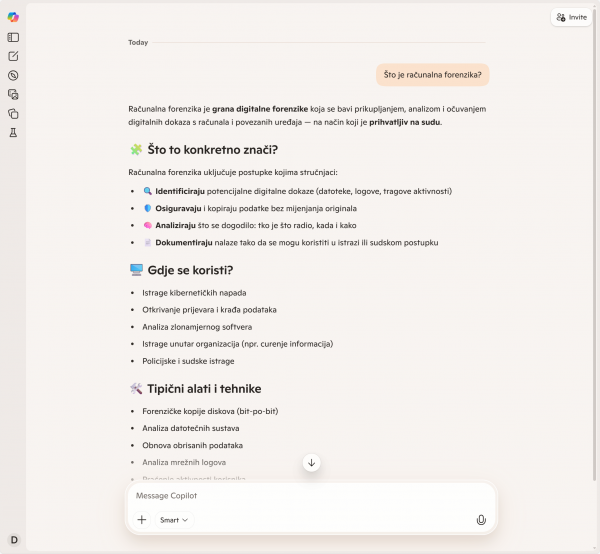600x554 pixels.
Task: Click the user message bubble "Što je računalna forenzika?"
Action: pyautogui.click(x=433, y=74)
